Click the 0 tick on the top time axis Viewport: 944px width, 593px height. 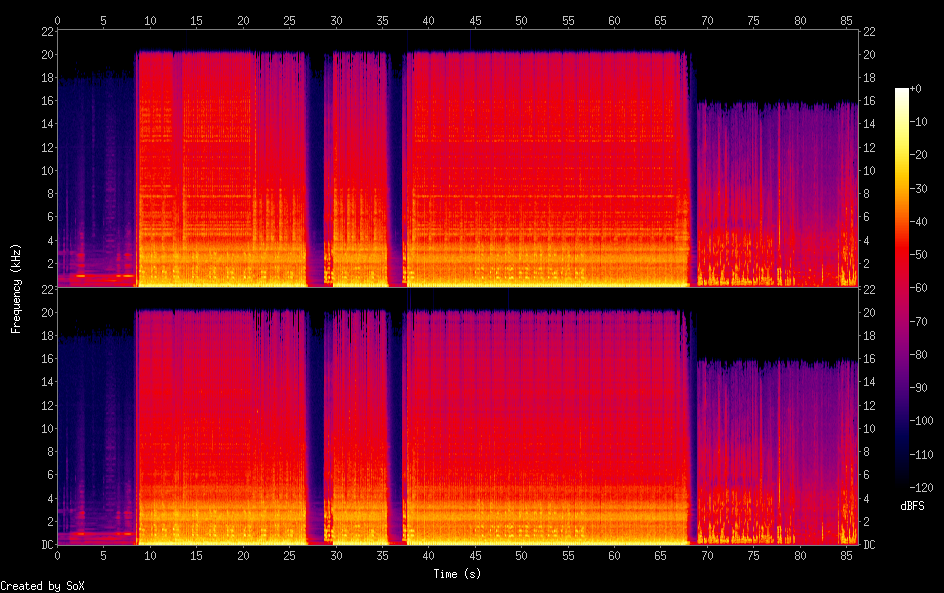coord(57,20)
